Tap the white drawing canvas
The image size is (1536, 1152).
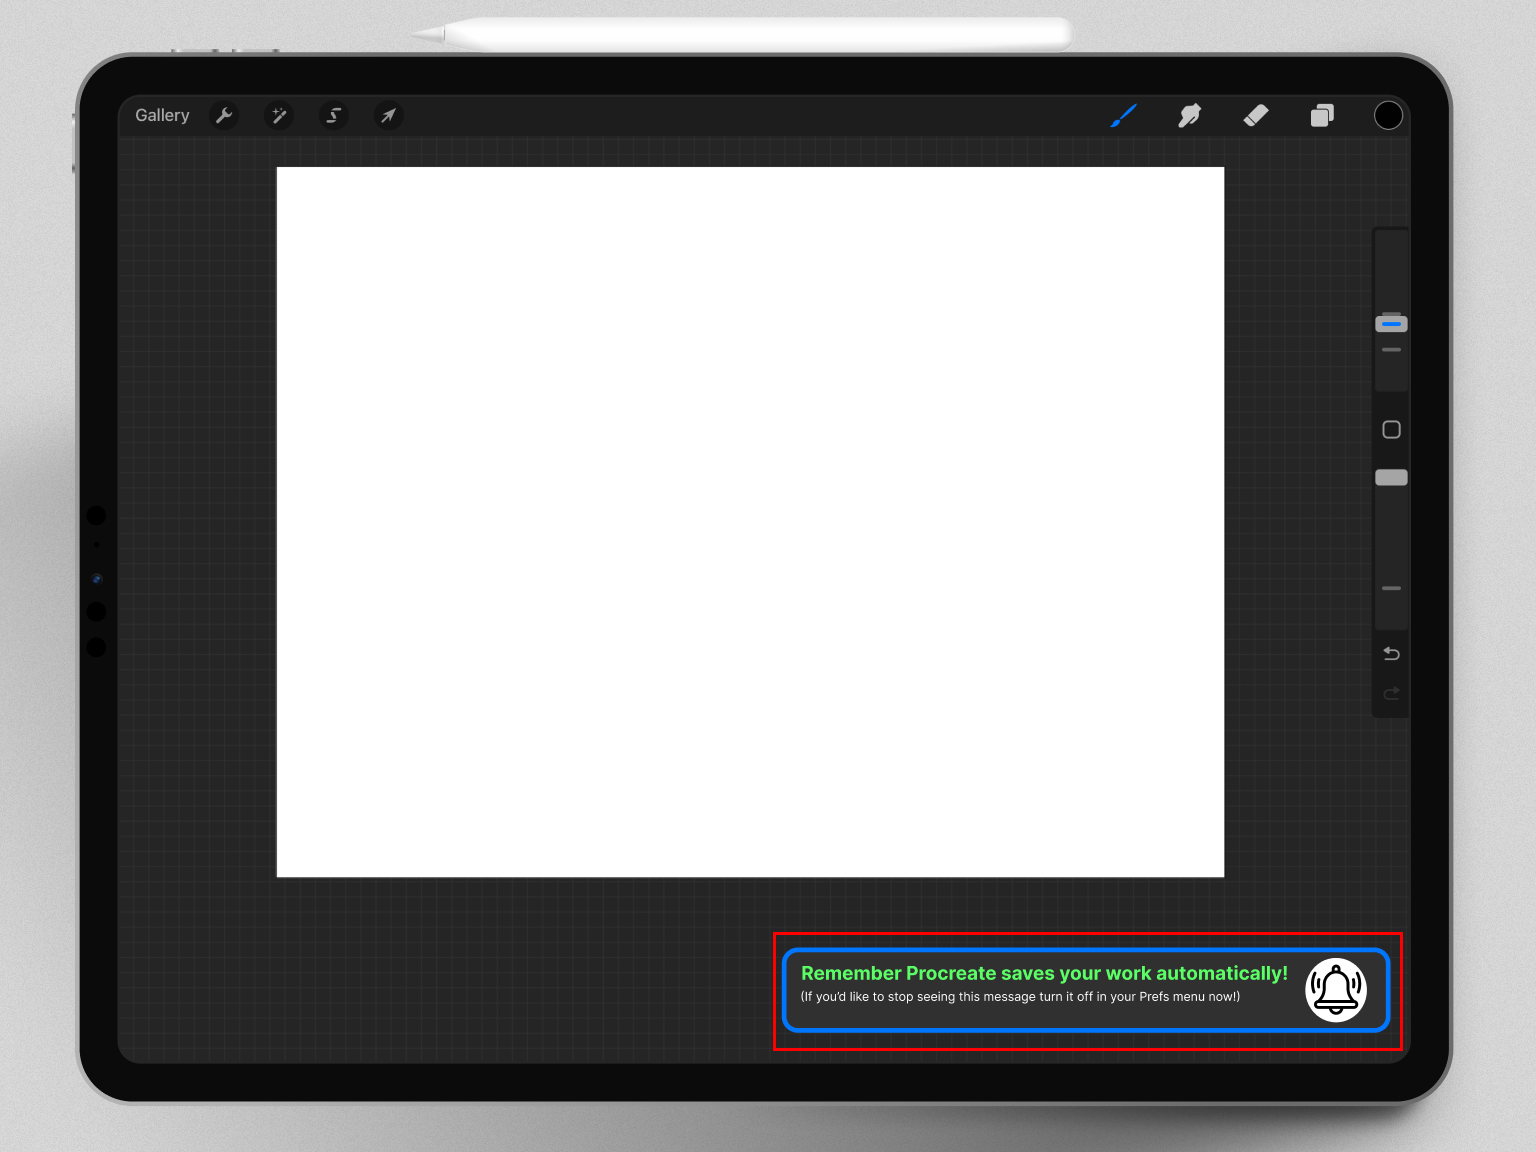tap(750, 522)
